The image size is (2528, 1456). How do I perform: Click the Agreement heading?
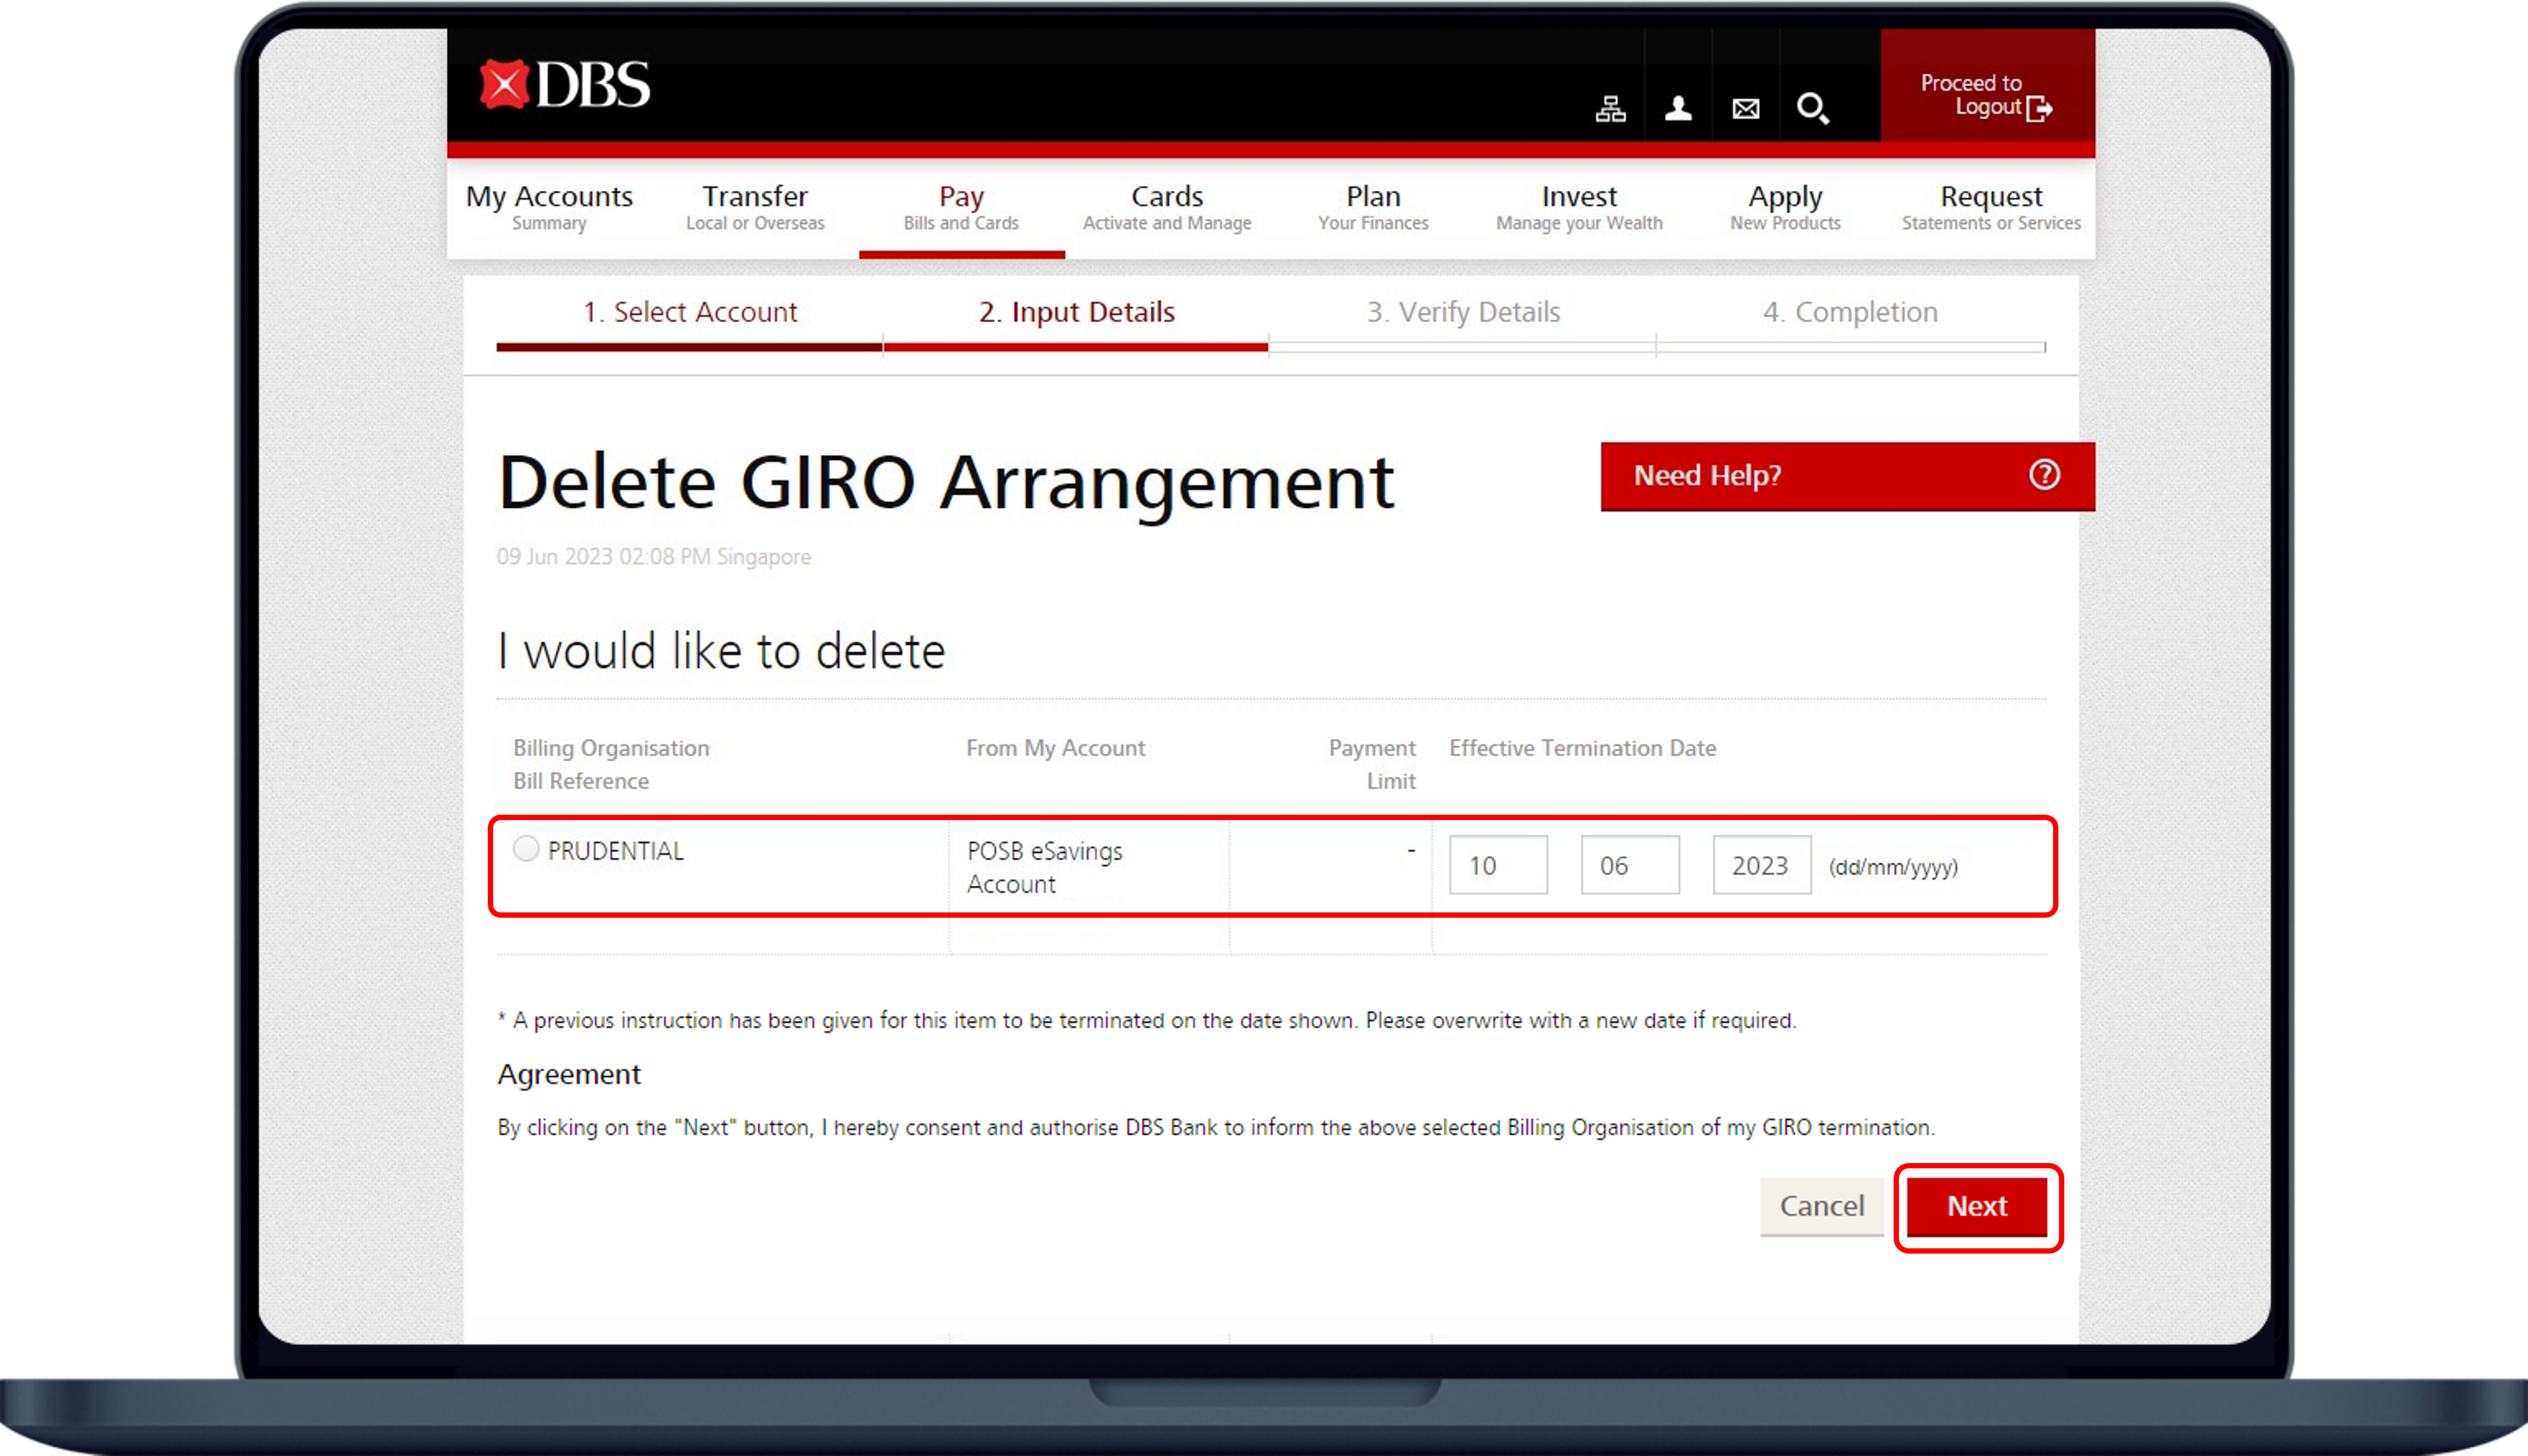tap(569, 1074)
